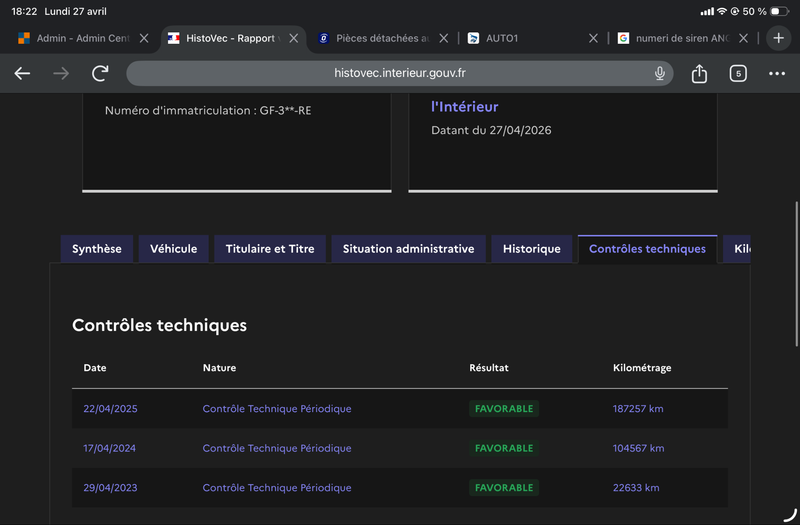The image size is (800, 525).
Task: Click the page vertical scrollbar
Action: pos(796,274)
